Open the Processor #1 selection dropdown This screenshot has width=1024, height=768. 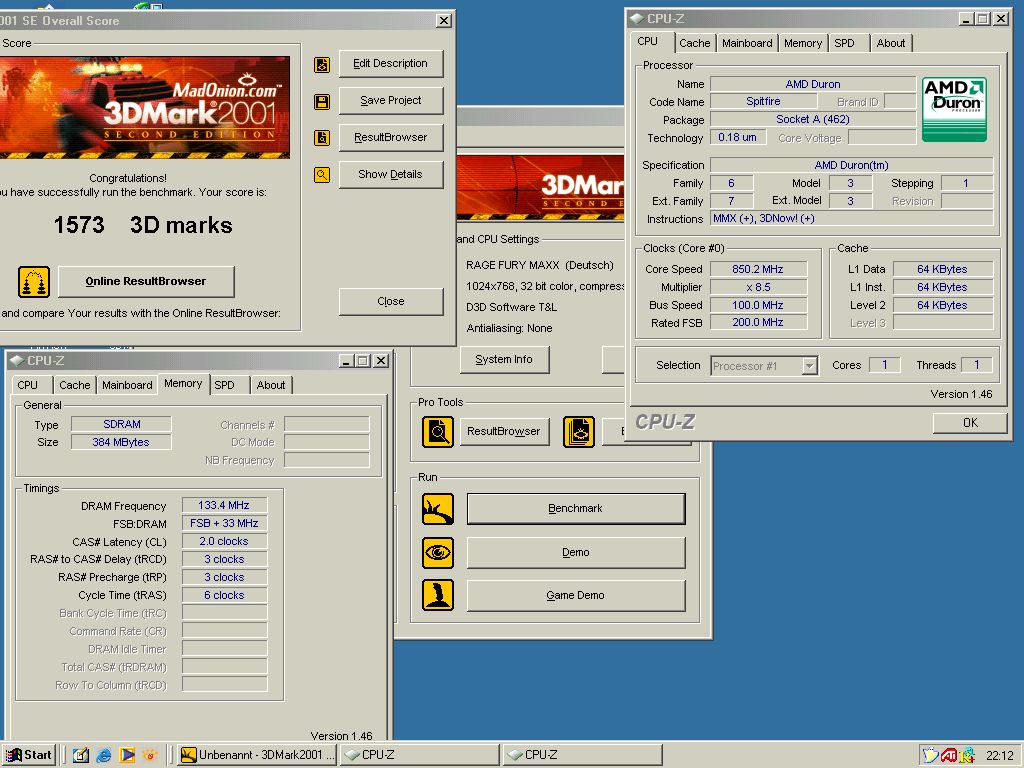(809, 366)
